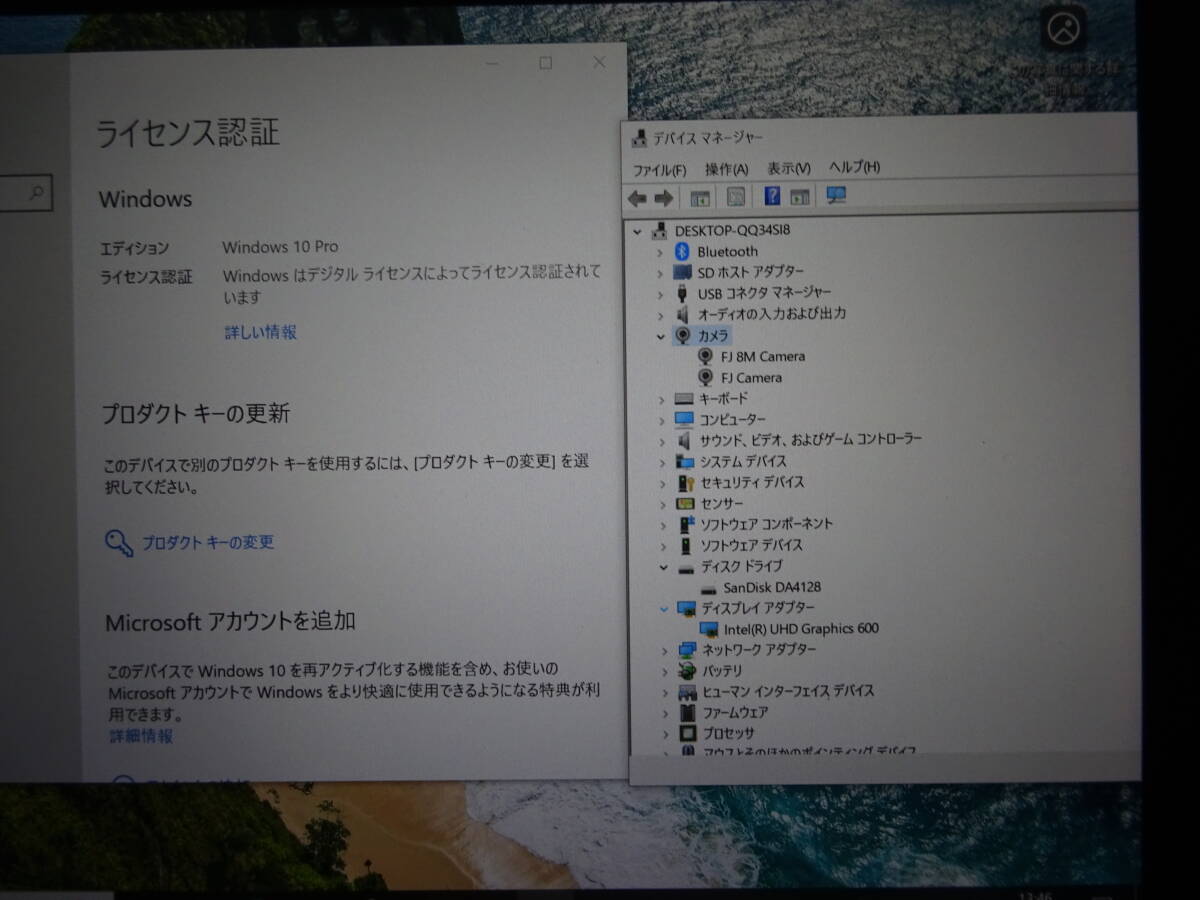Viewport: 1200px width, 900px height.
Task: Click the デバイス マネージャー title bar text
Action: [708, 138]
